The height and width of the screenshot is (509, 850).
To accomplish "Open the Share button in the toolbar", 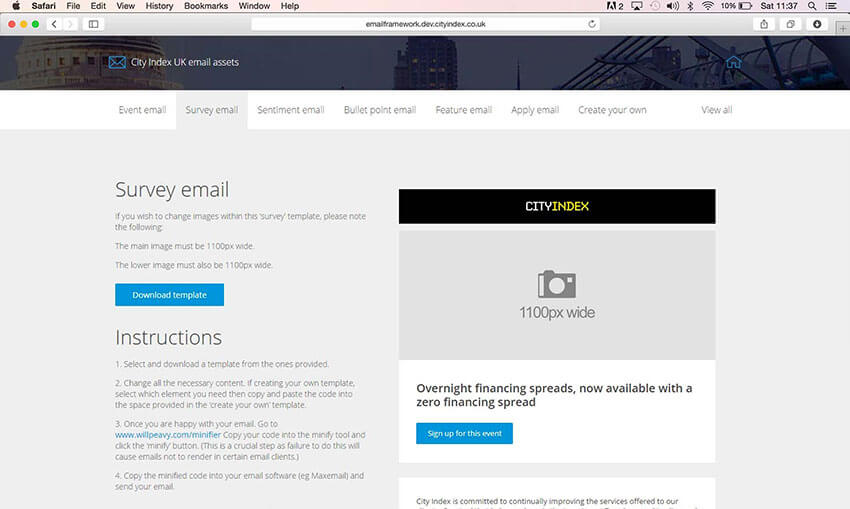I will point(765,23).
